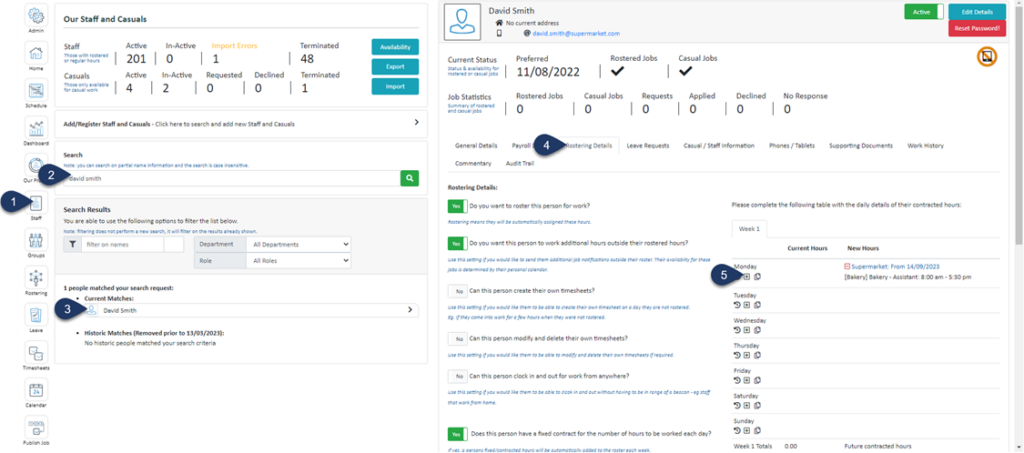Open the Audit Trail tab
Screen dimensions: 1024x453
[x=519, y=163]
